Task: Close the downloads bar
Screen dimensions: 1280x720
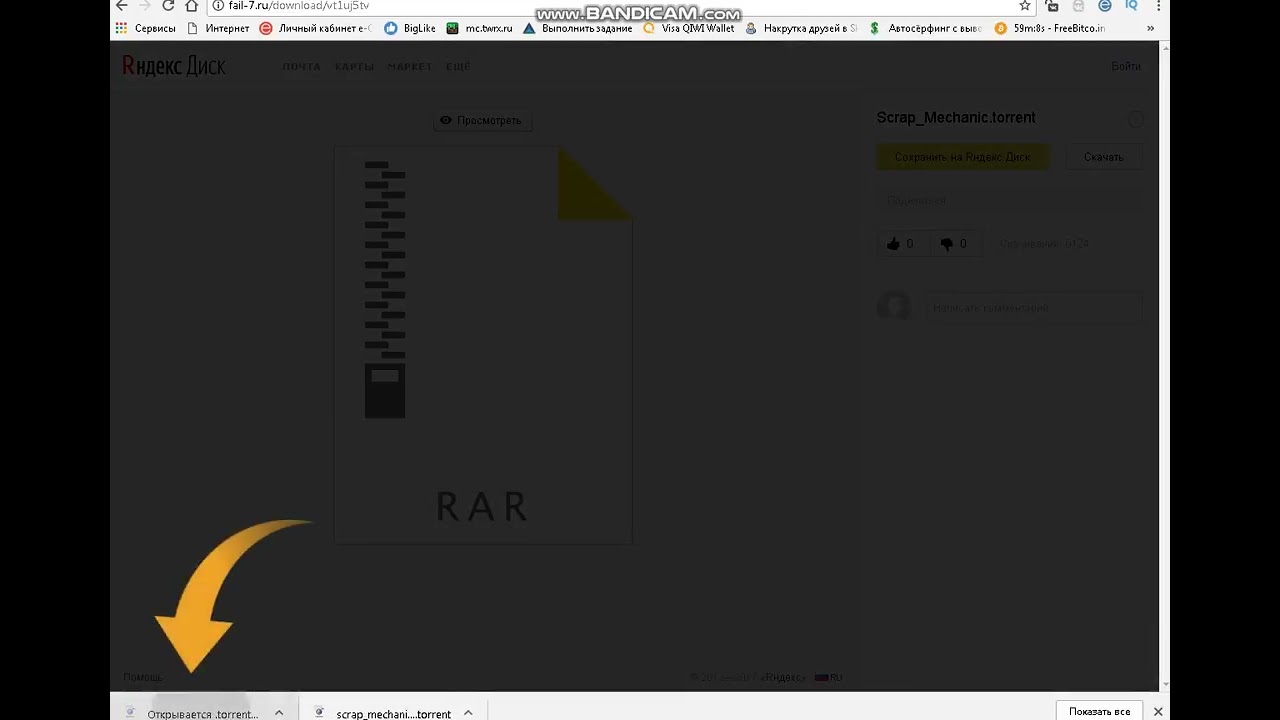Action: click(1158, 712)
